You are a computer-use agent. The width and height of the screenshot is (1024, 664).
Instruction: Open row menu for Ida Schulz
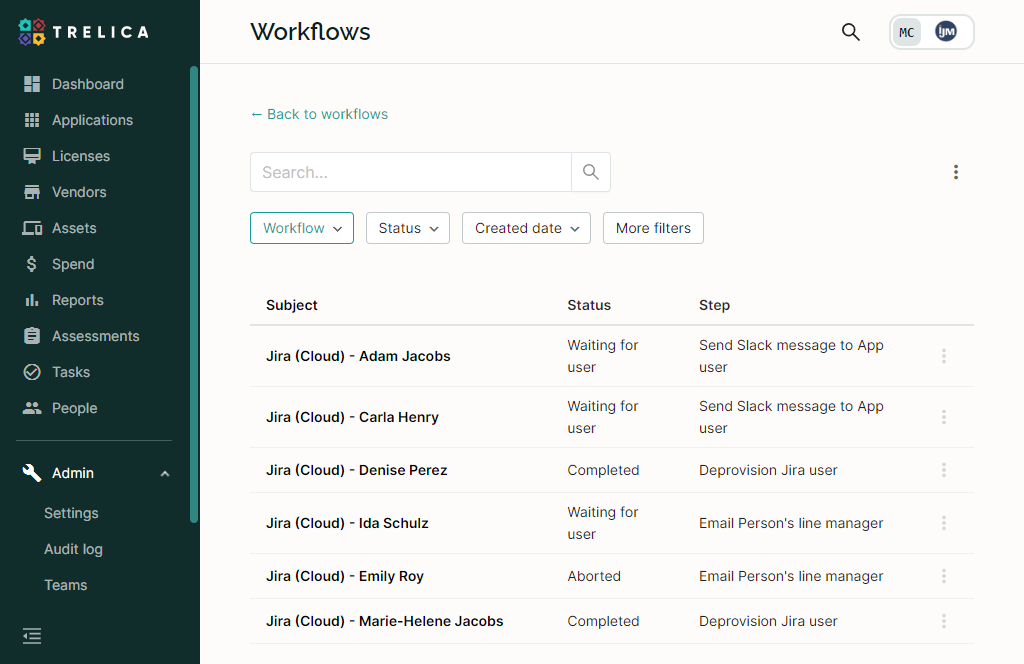pos(944,523)
